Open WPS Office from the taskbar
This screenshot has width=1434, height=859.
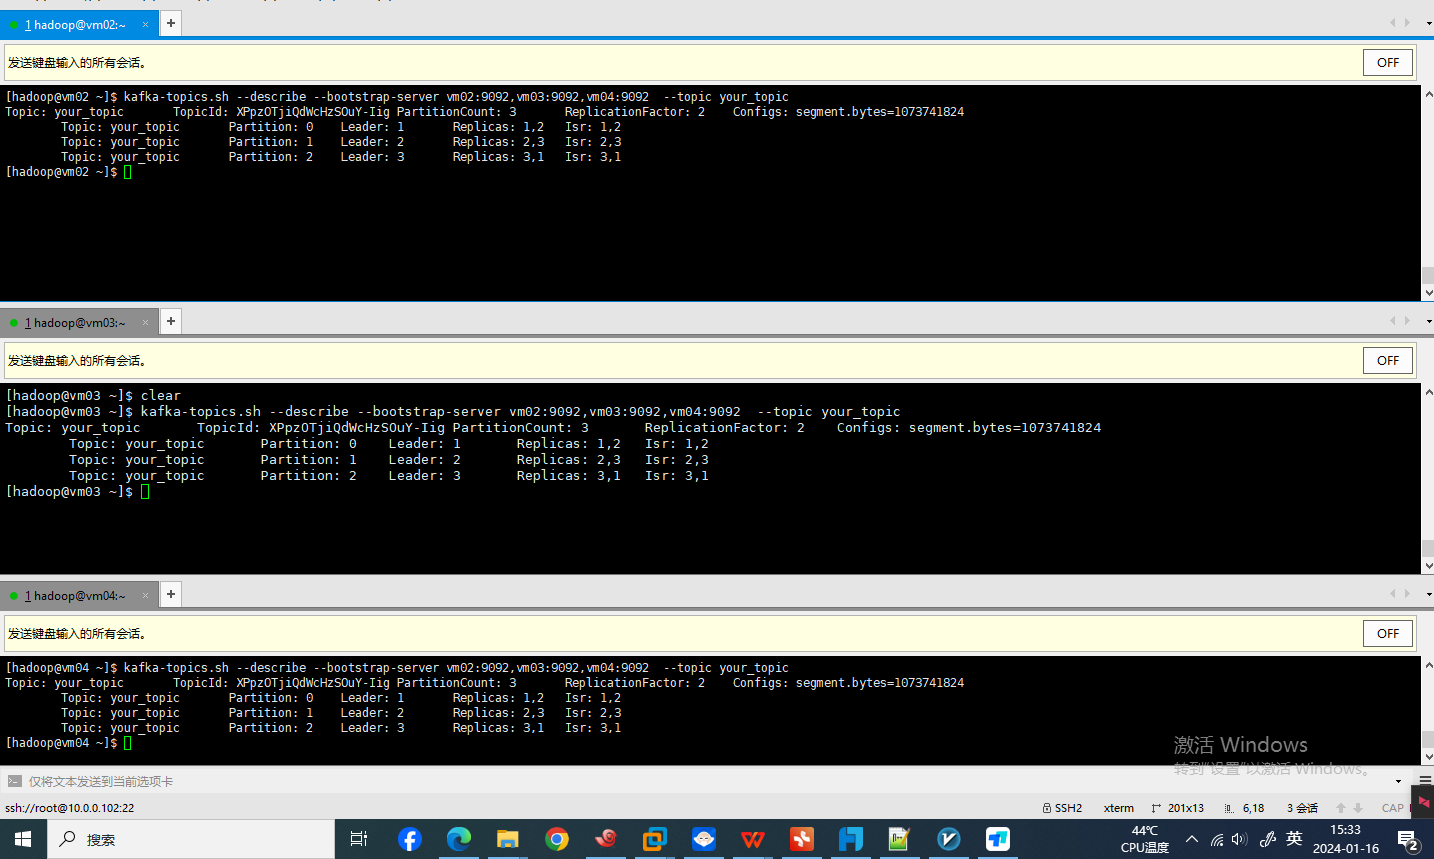(x=752, y=839)
